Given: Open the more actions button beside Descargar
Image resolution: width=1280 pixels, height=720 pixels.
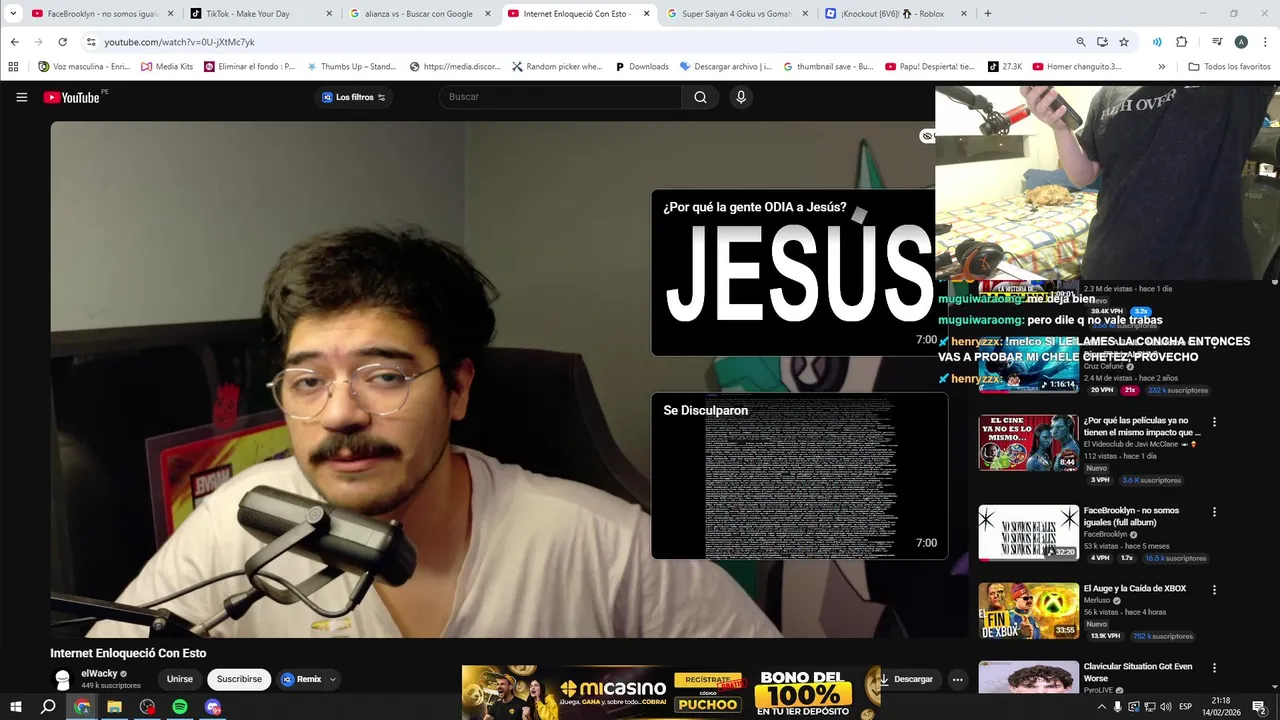Looking at the screenshot, I should 957,679.
